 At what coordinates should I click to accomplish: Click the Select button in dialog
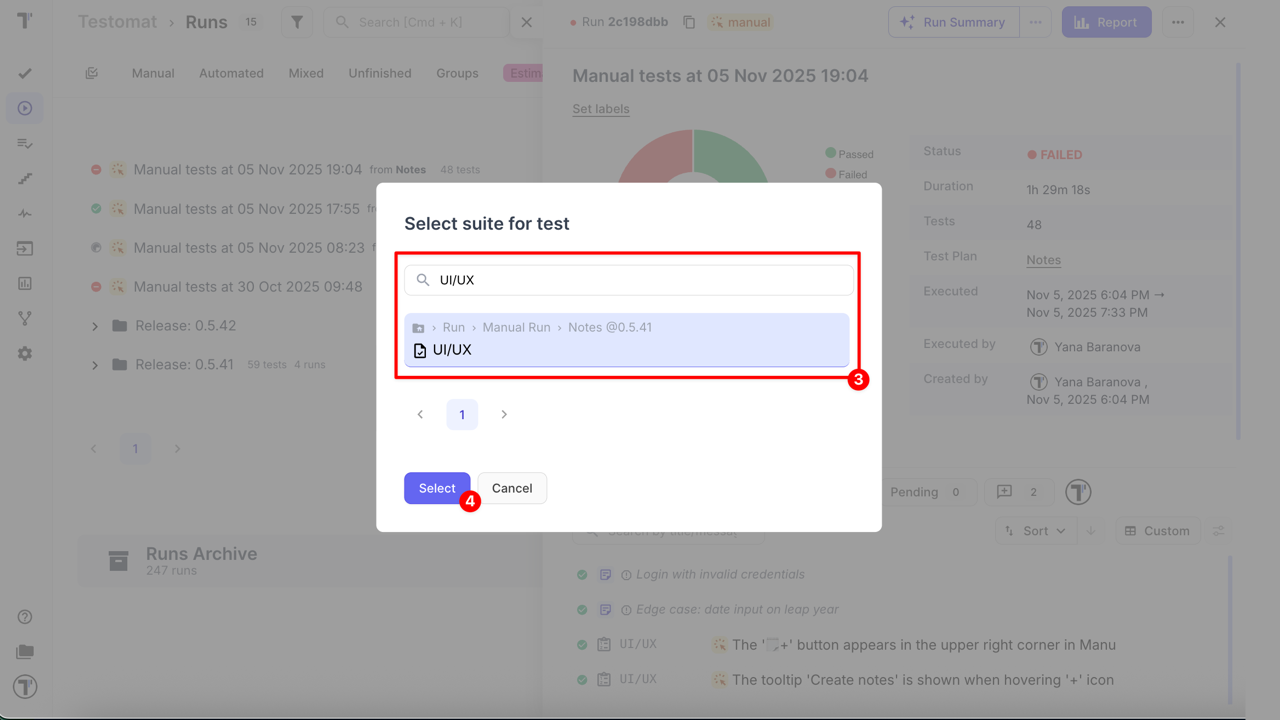pyautogui.click(x=436, y=488)
